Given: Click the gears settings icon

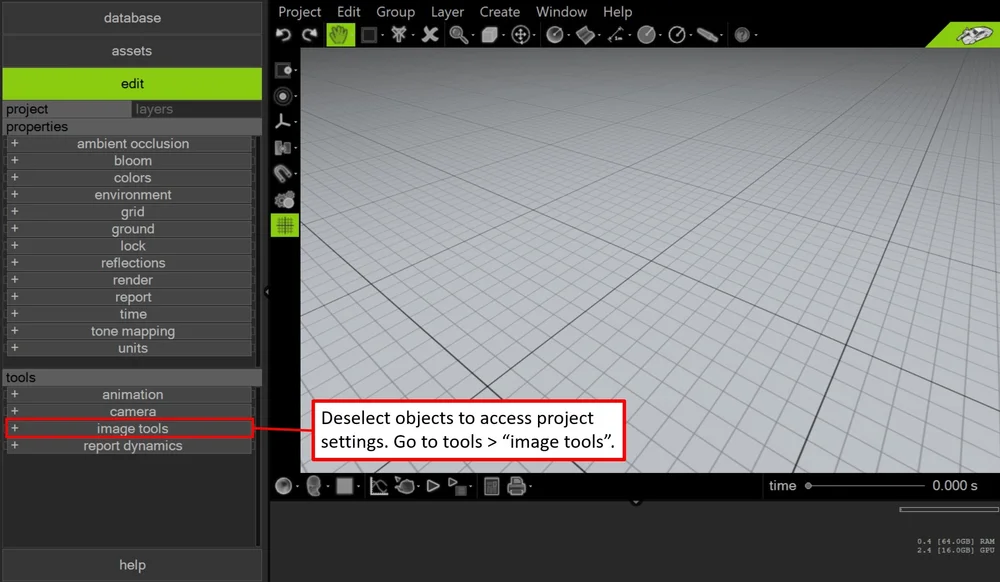Looking at the screenshot, I should click(284, 200).
